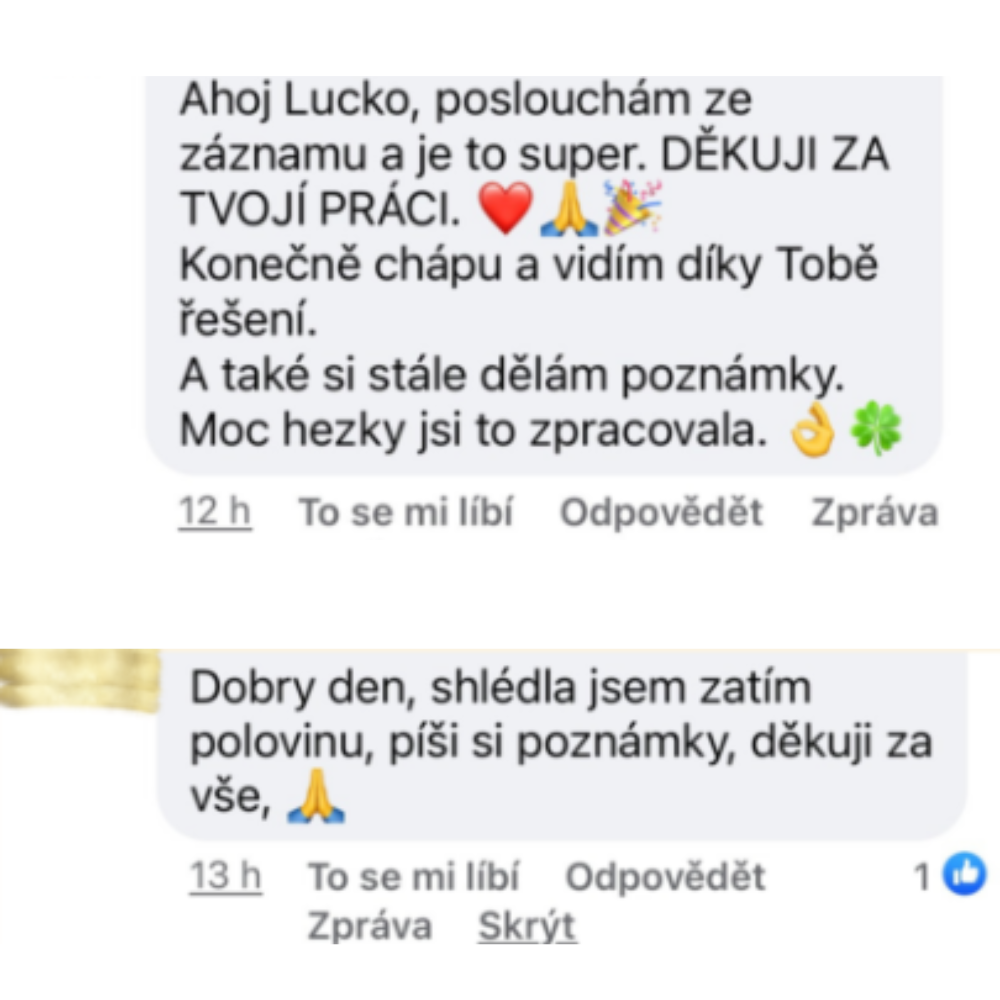Click the red heart emoji
1000x1000 pixels.
click(x=506, y=208)
